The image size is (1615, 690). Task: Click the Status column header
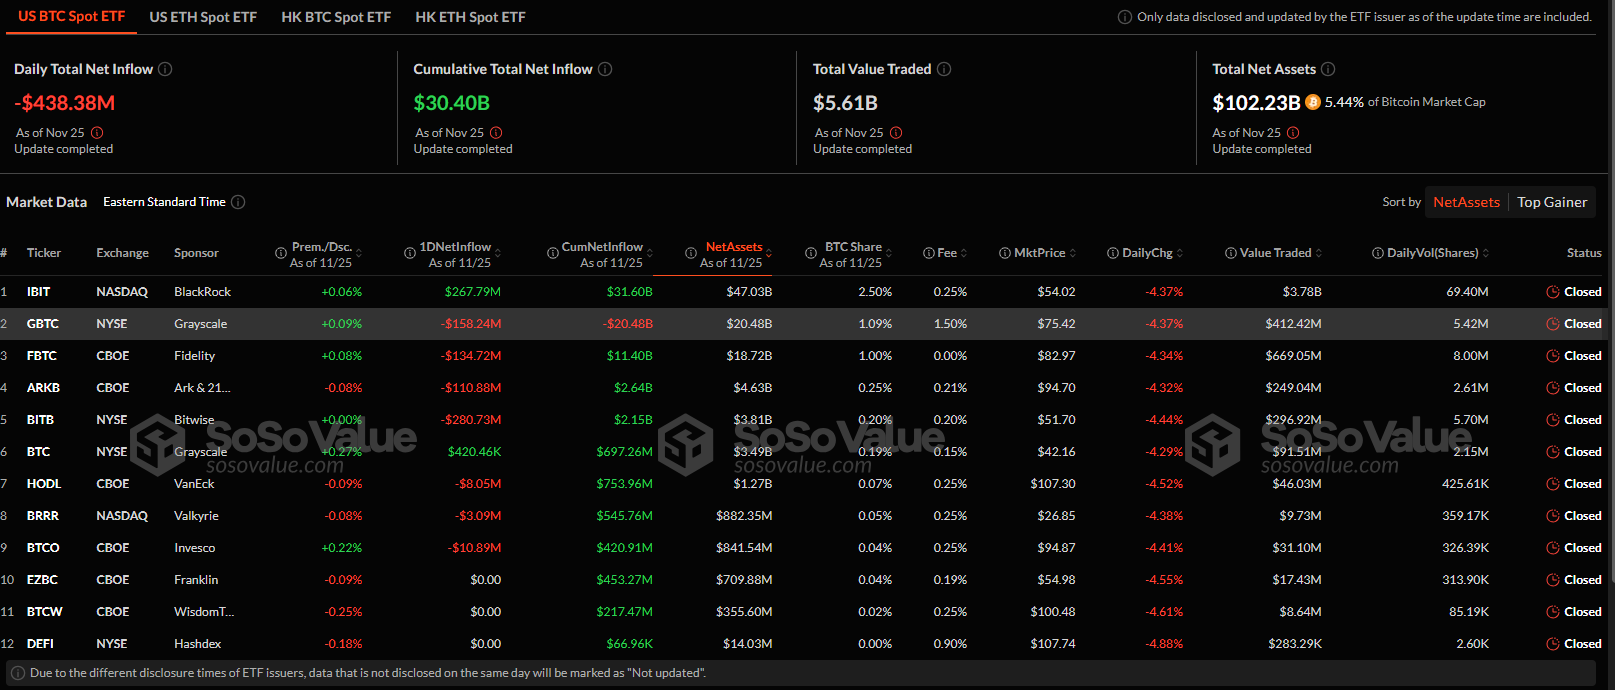(1584, 253)
